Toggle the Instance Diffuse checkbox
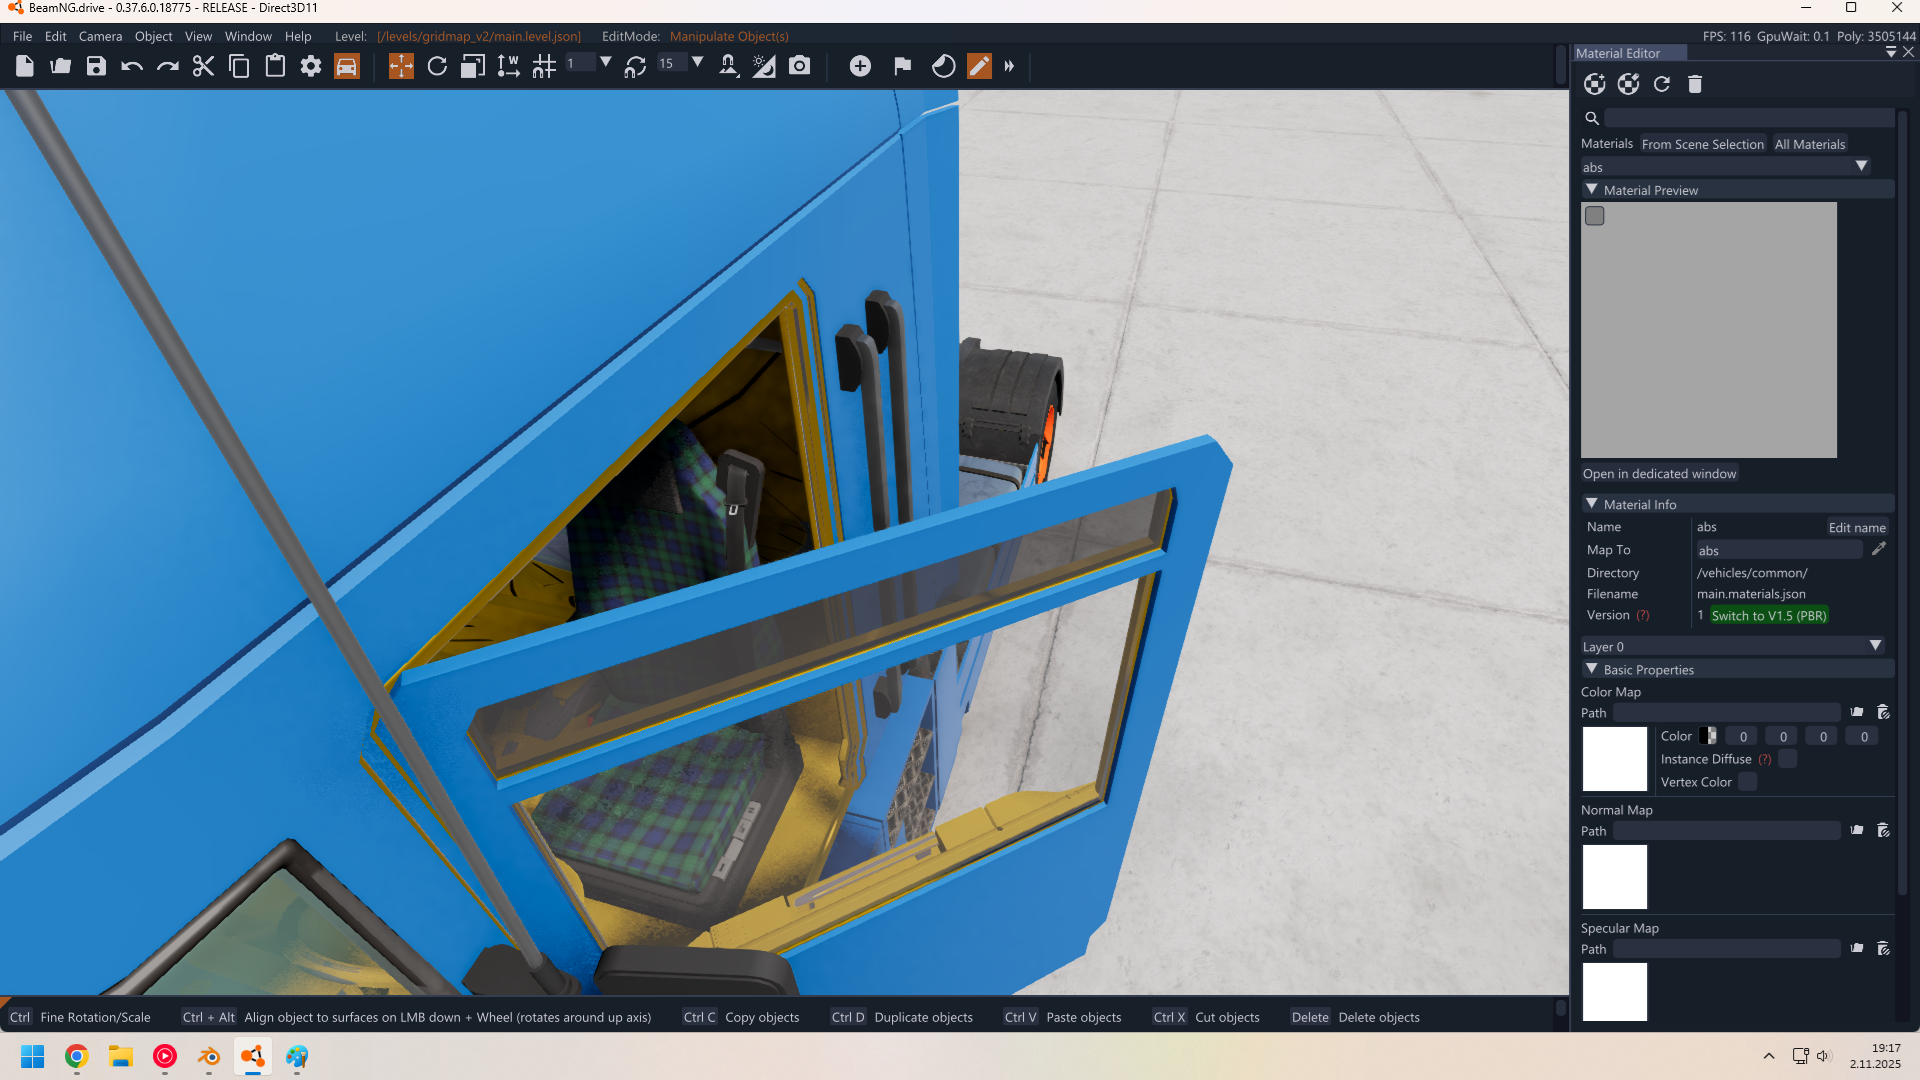The width and height of the screenshot is (1920, 1080). (1788, 759)
